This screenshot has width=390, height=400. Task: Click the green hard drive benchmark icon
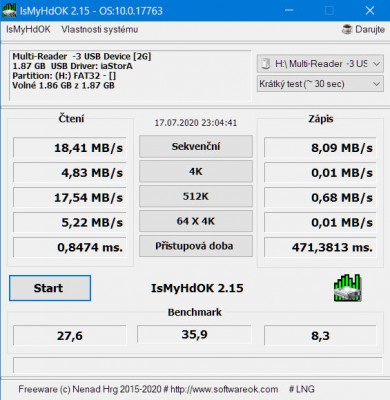[348, 288]
